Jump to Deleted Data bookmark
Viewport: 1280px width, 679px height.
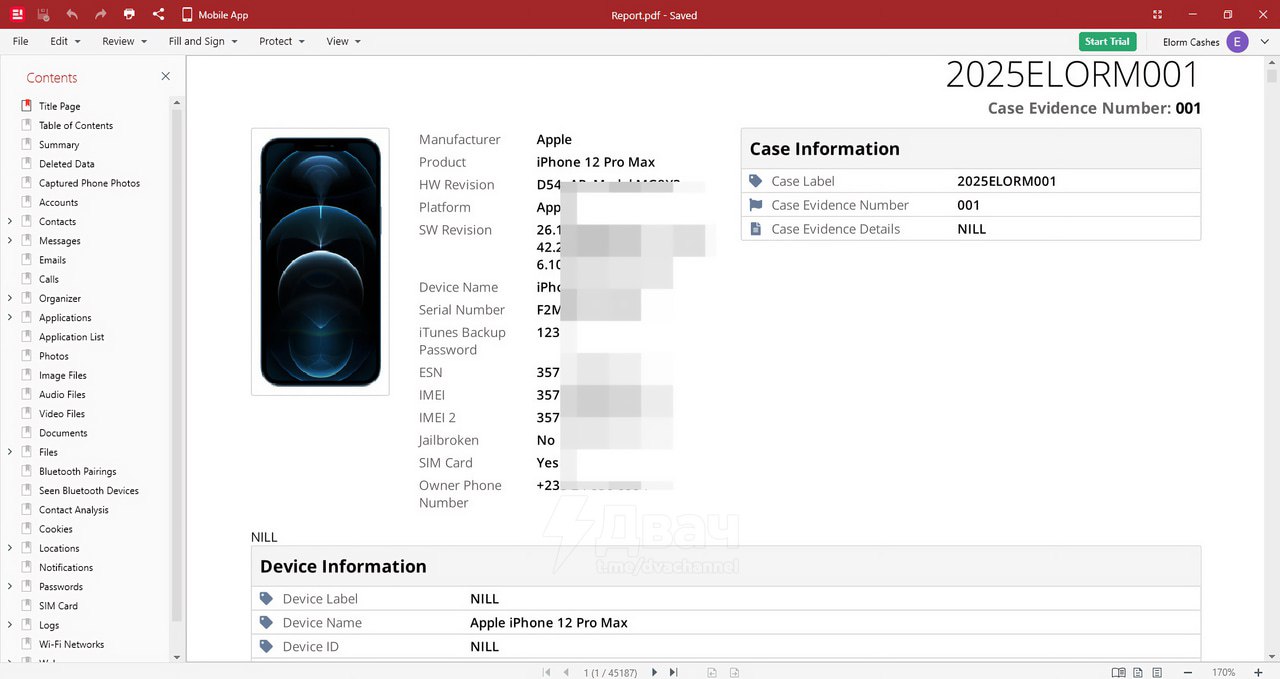pos(66,164)
